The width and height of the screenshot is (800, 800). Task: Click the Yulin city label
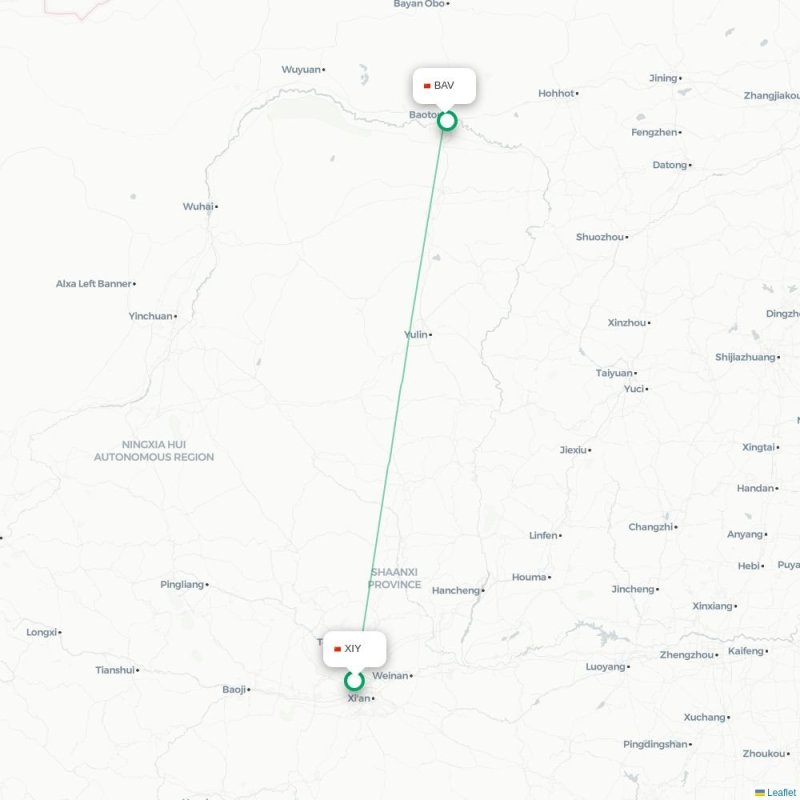tap(416, 335)
